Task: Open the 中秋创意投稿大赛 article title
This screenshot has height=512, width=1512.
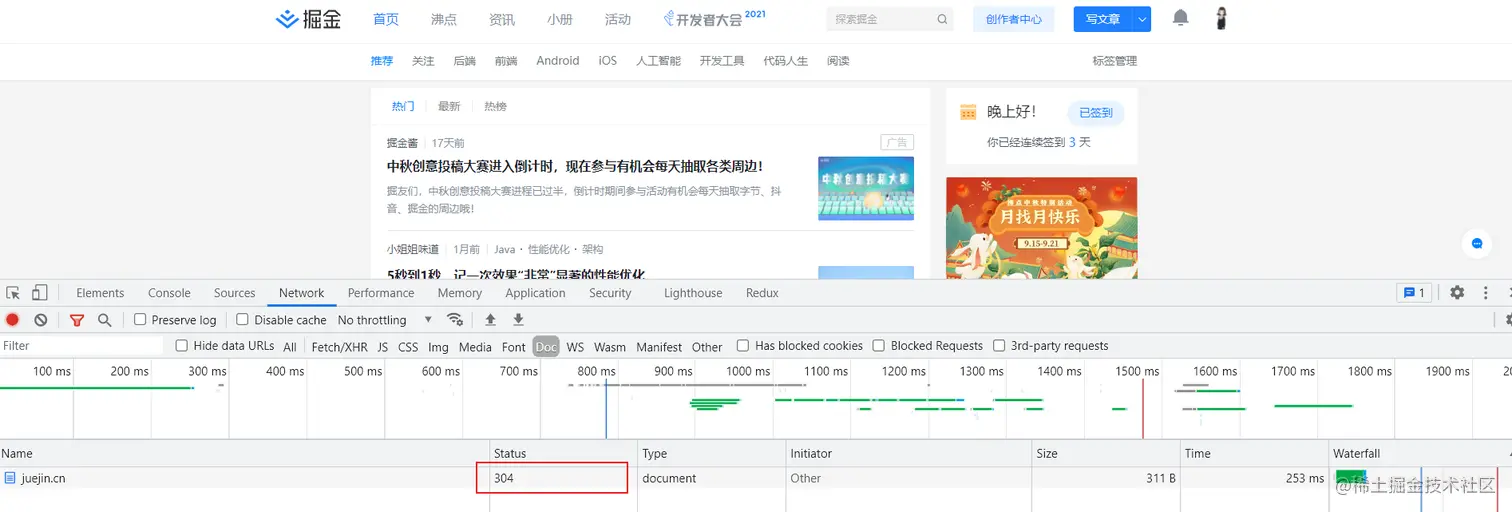Action: pyautogui.click(x=575, y=166)
